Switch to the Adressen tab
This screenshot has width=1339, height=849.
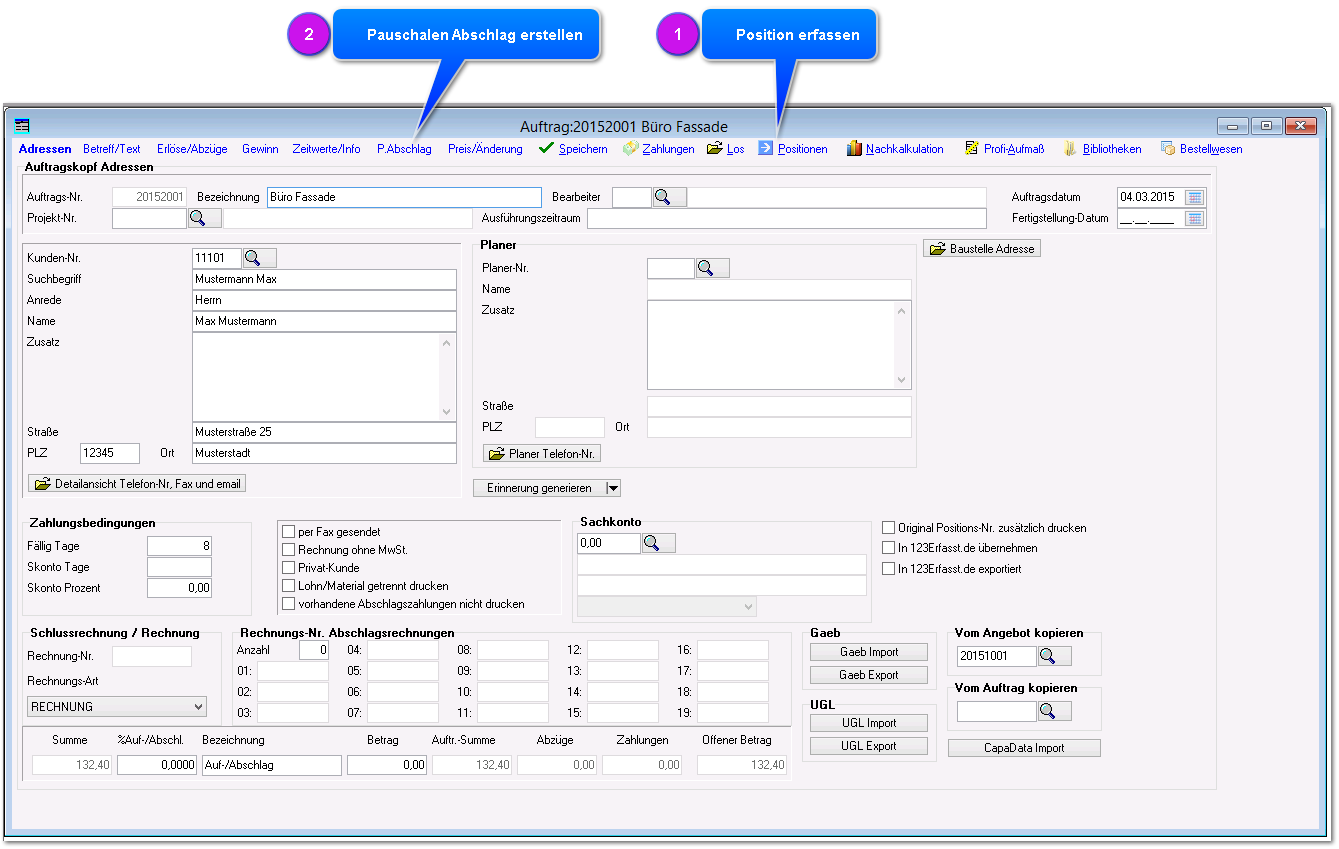pyautogui.click(x=45, y=149)
